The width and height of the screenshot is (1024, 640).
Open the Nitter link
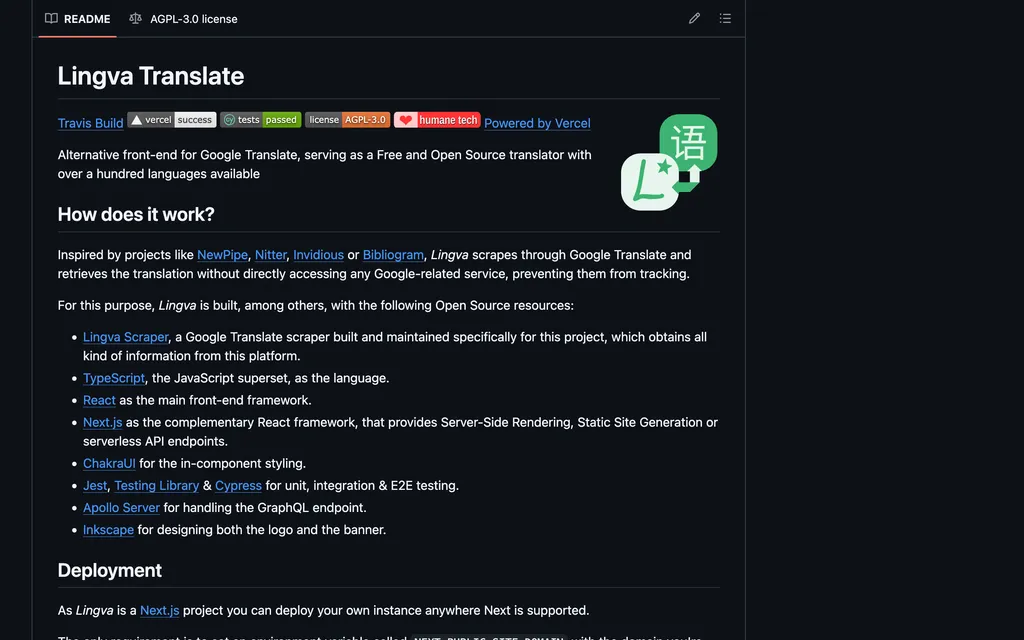270,255
